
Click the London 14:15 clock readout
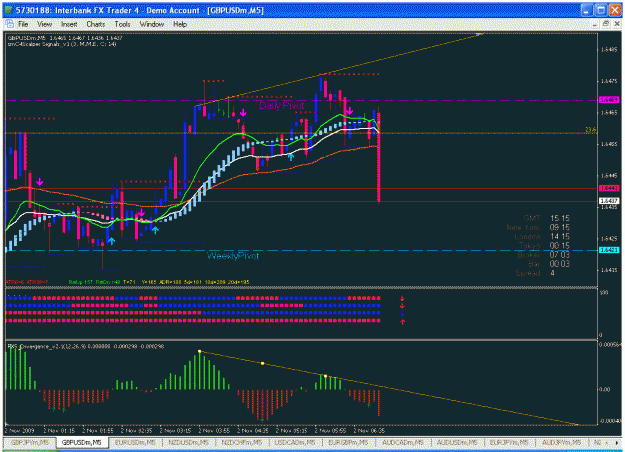(x=542, y=236)
